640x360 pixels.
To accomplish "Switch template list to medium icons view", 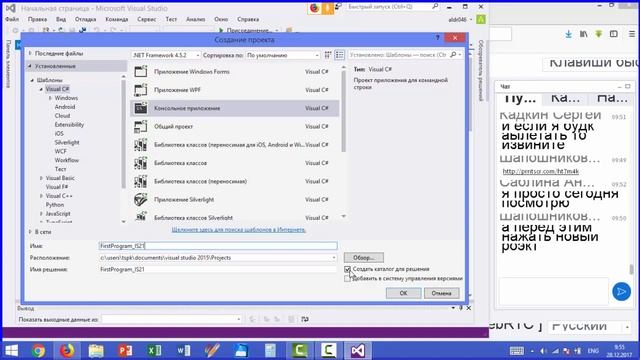I will coord(339,55).
